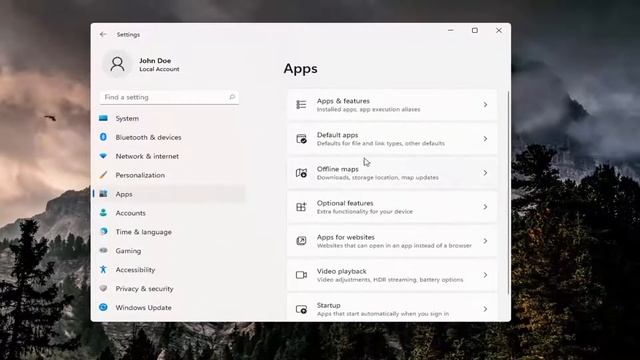Click the Optional features grid icon
This screenshot has height=360, width=640.
coord(301,207)
